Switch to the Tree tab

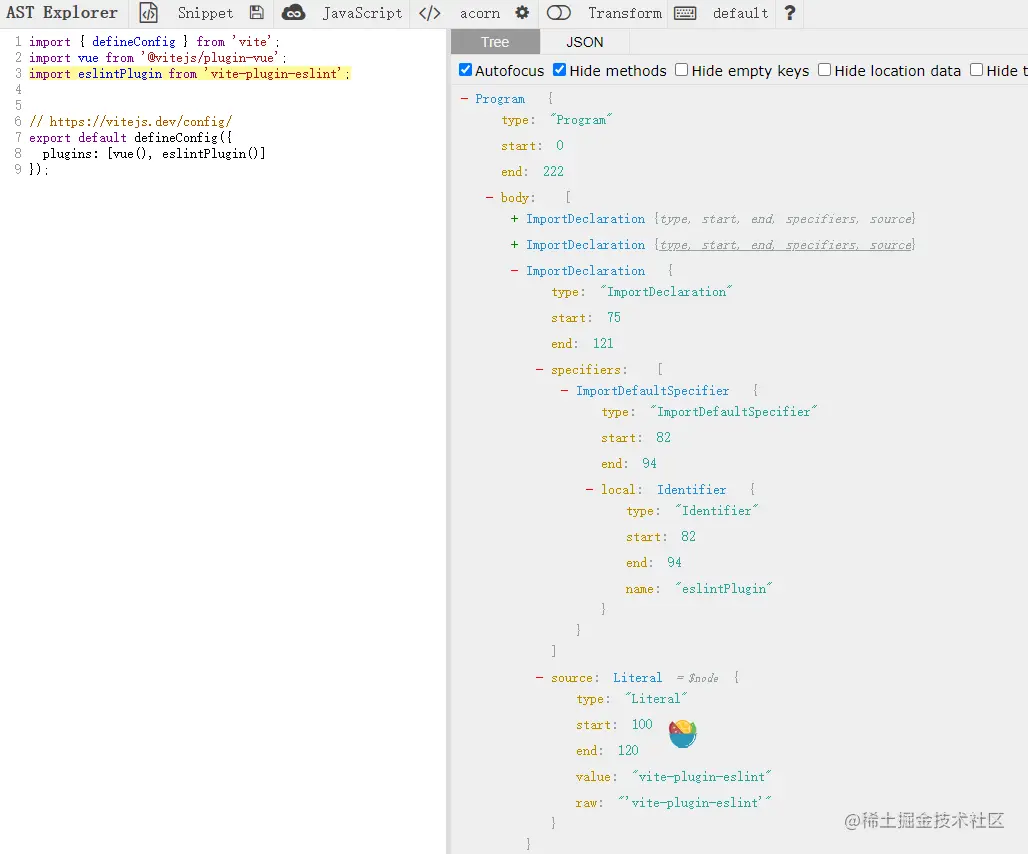495,42
